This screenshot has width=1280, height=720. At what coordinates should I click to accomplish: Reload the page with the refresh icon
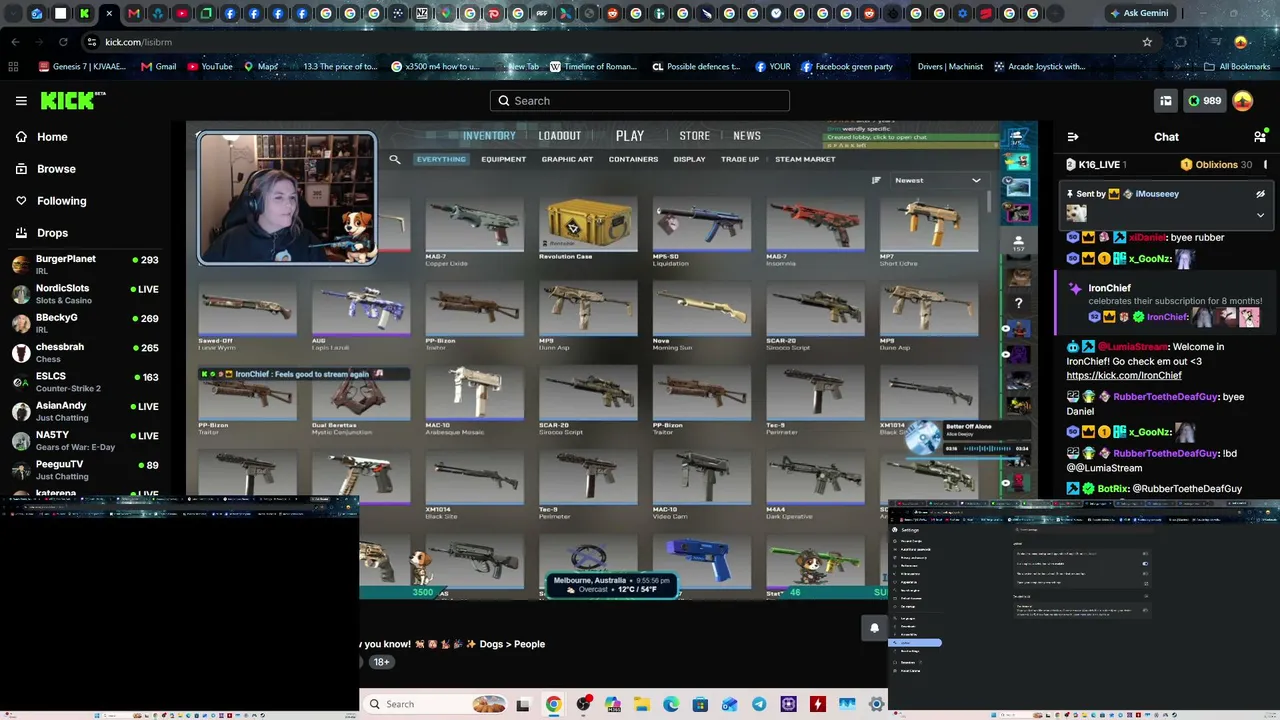point(63,42)
